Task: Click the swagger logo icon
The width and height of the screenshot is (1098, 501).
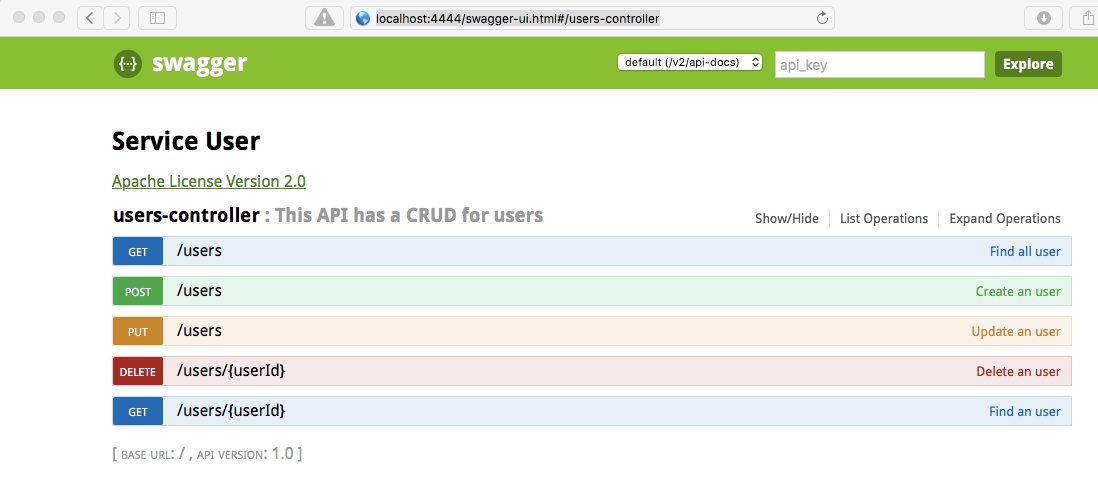Action: pos(127,64)
